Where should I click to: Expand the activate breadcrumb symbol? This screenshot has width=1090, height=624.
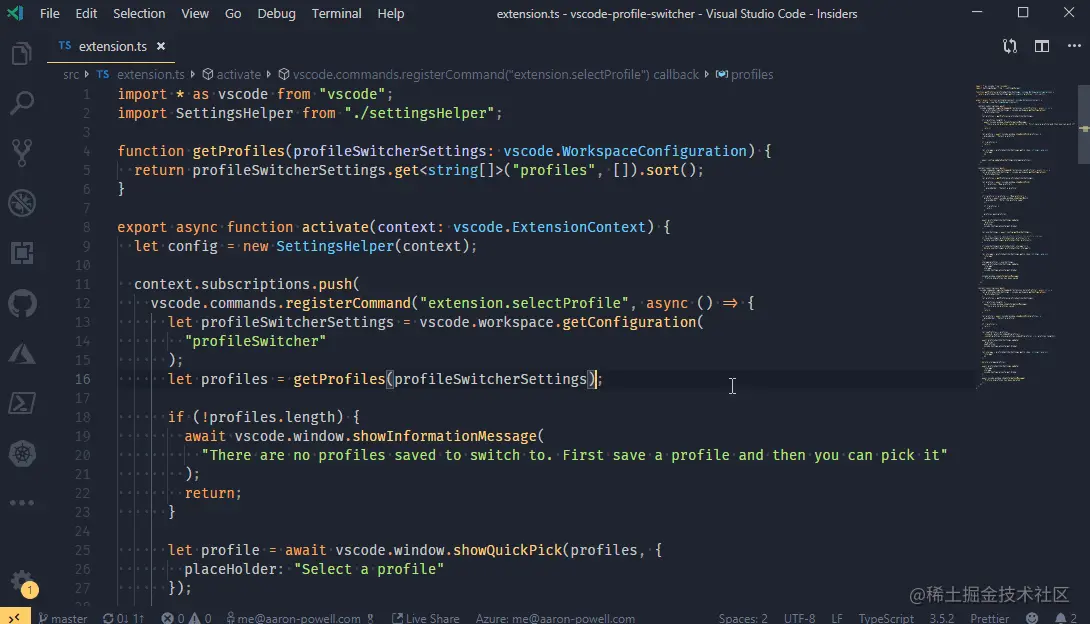231,74
